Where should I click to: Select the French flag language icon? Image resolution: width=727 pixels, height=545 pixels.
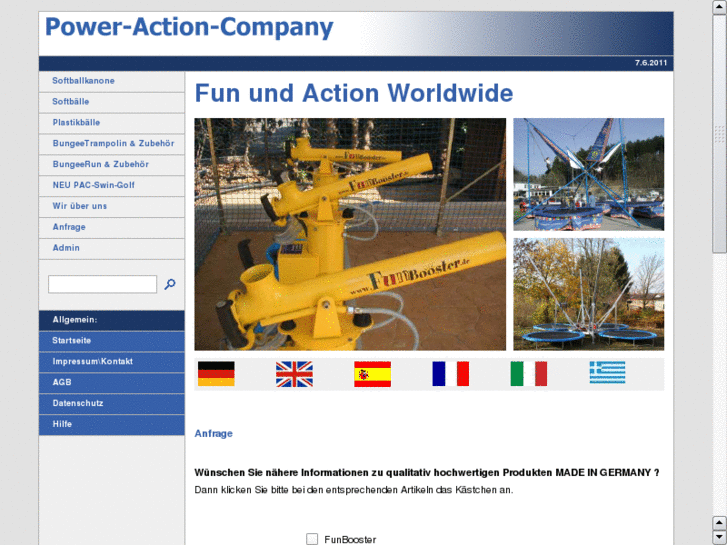(x=451, y=374)
